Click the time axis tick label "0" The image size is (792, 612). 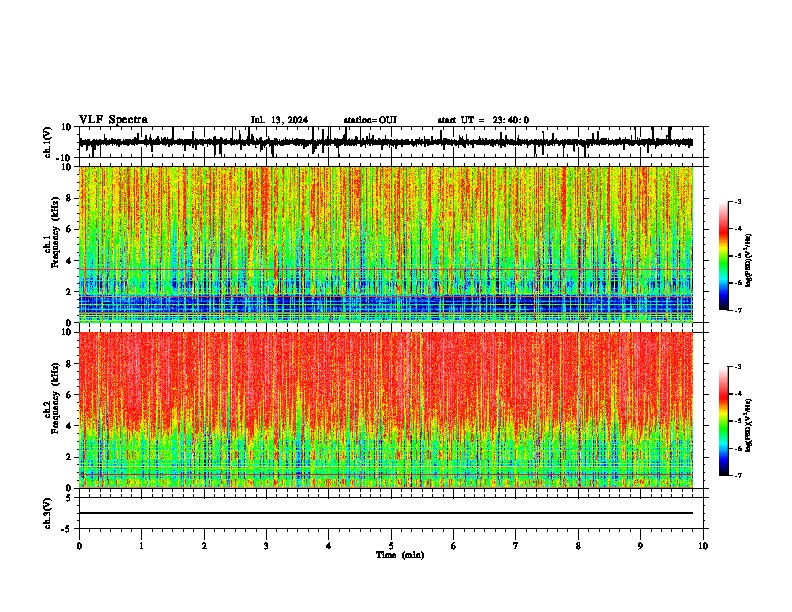(x=79, y=546)
